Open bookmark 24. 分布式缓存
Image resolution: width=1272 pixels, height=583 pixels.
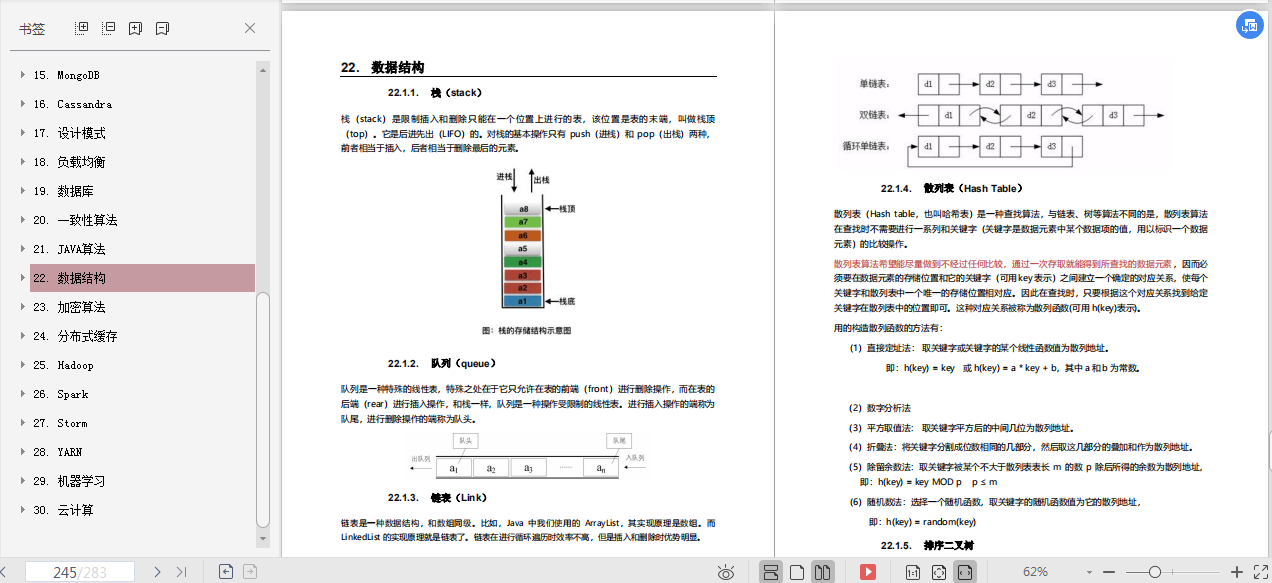tap(75, 336)
